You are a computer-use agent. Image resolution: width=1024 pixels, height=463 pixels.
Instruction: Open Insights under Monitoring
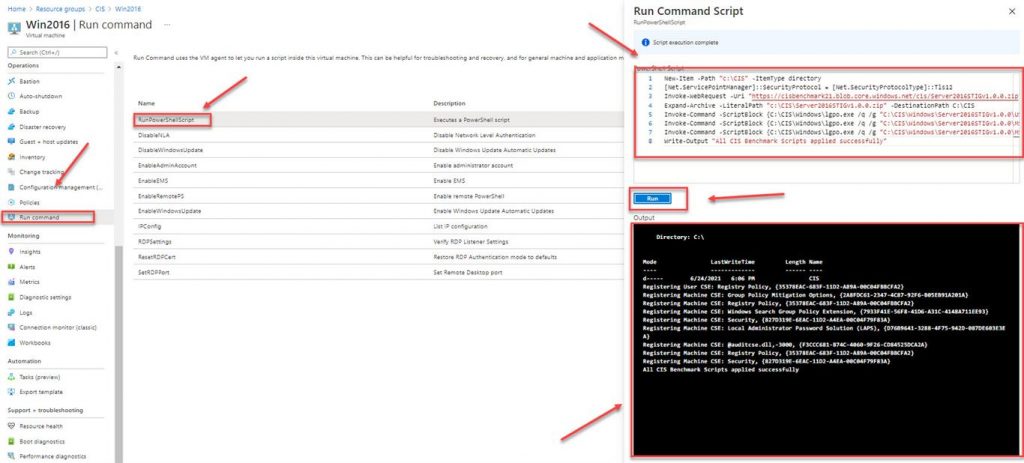tap(30, 252)
